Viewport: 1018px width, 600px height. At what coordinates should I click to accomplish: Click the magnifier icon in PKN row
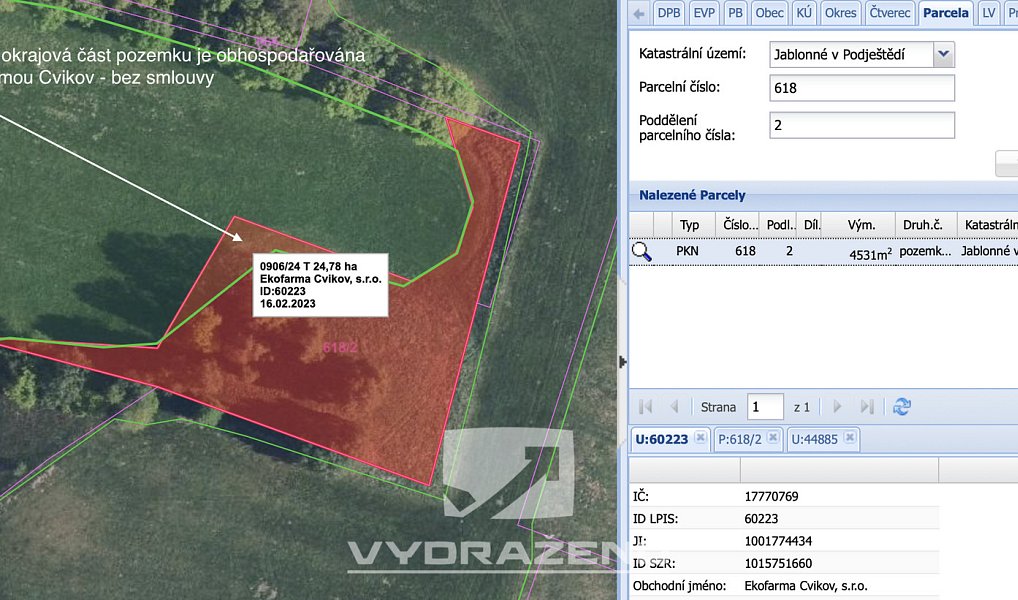coord(641,251)
